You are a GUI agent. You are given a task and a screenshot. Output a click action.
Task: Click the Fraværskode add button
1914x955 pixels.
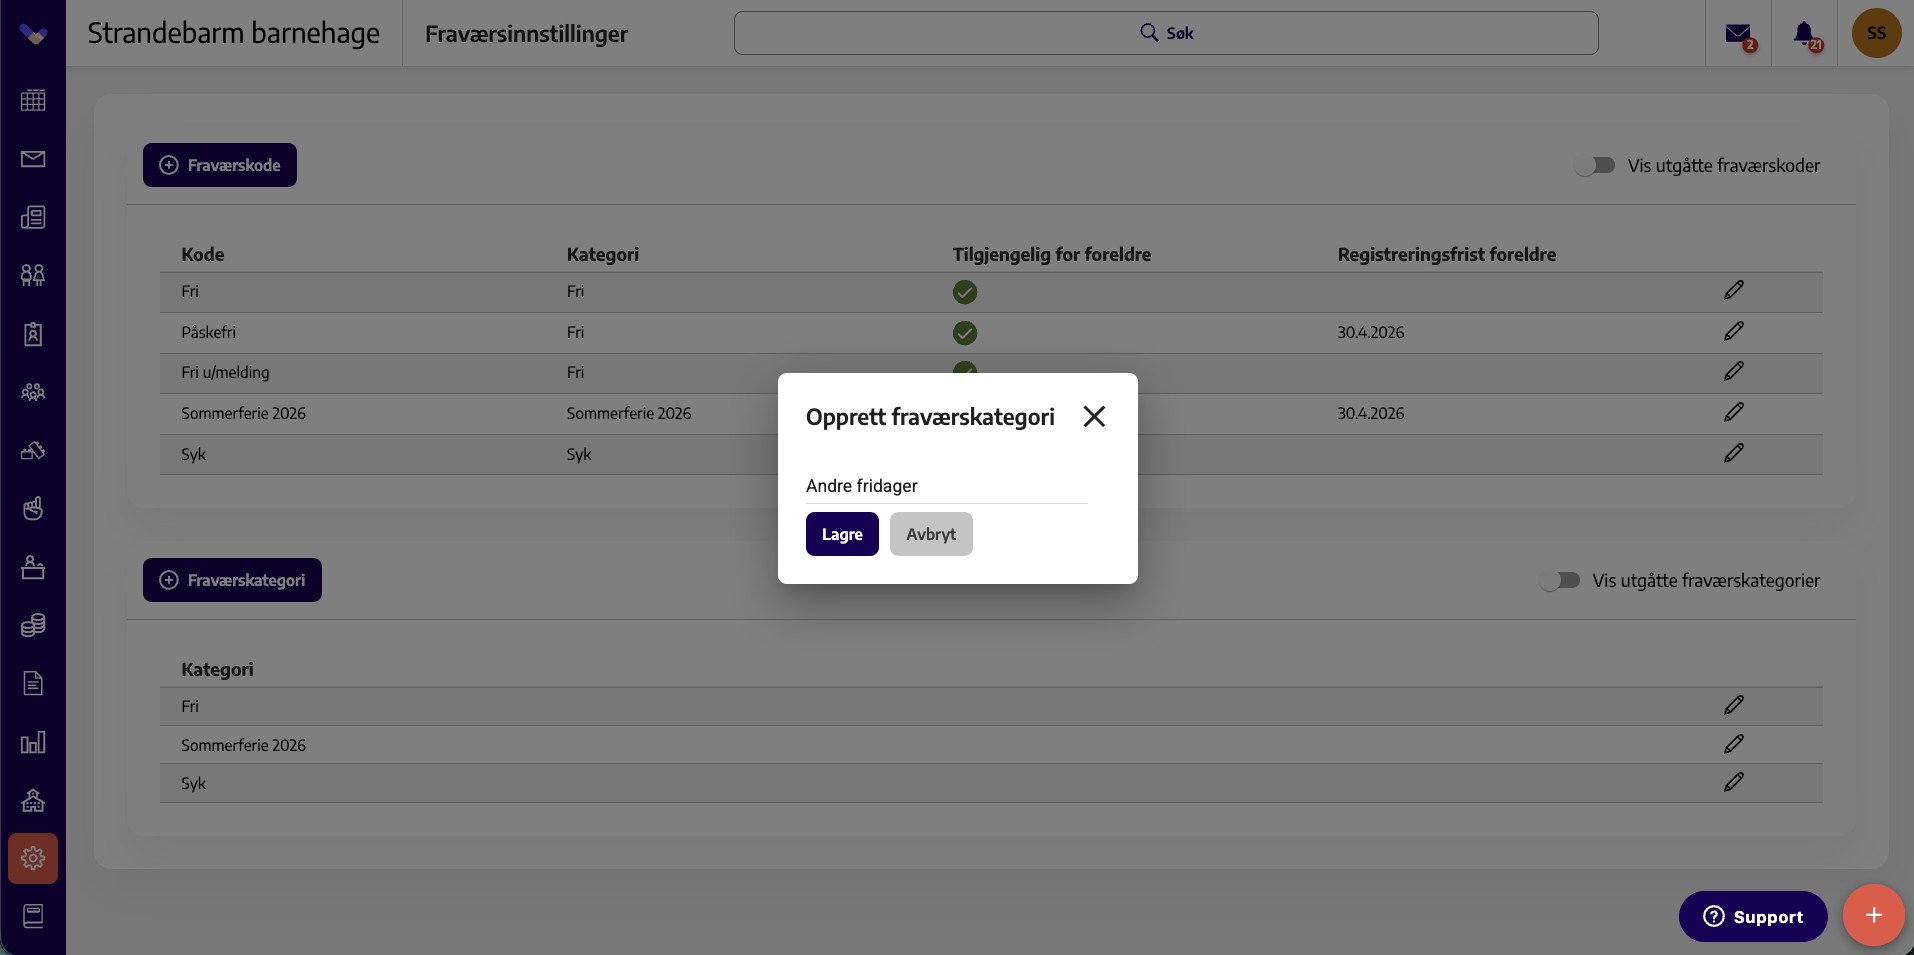(220, 165)
